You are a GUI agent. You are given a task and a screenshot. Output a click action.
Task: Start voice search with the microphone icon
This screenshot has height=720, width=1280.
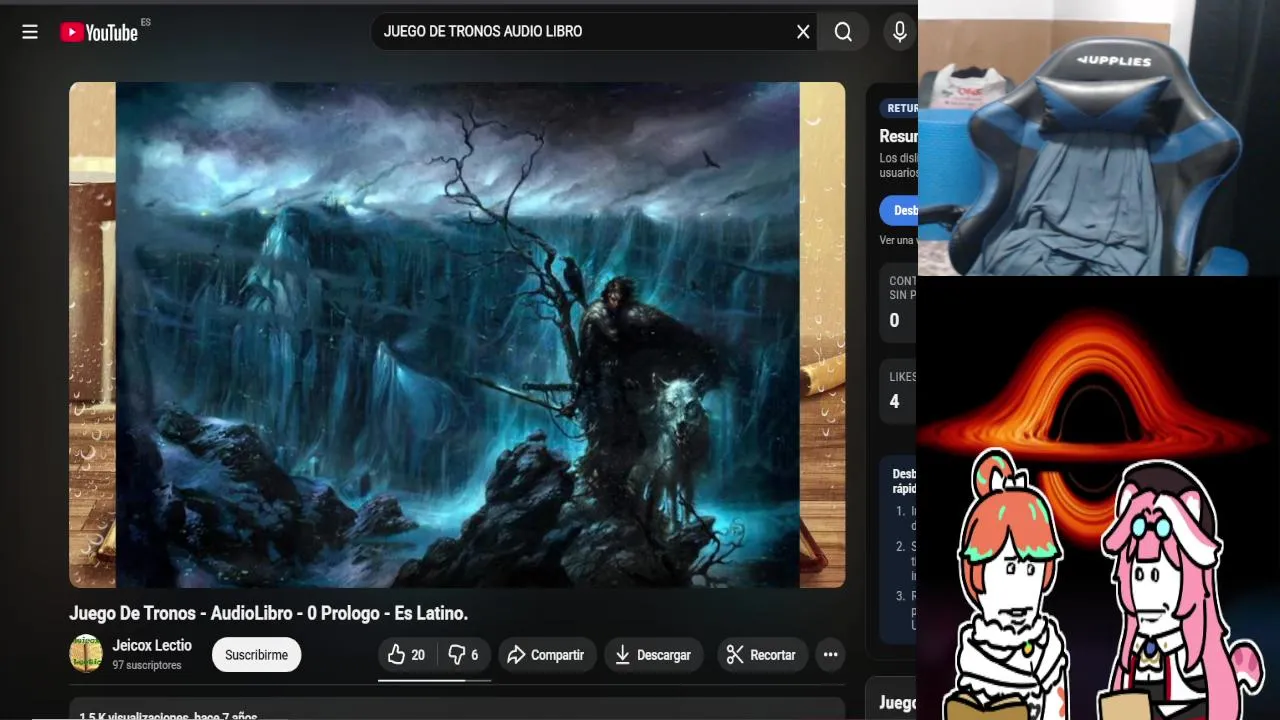900,32
